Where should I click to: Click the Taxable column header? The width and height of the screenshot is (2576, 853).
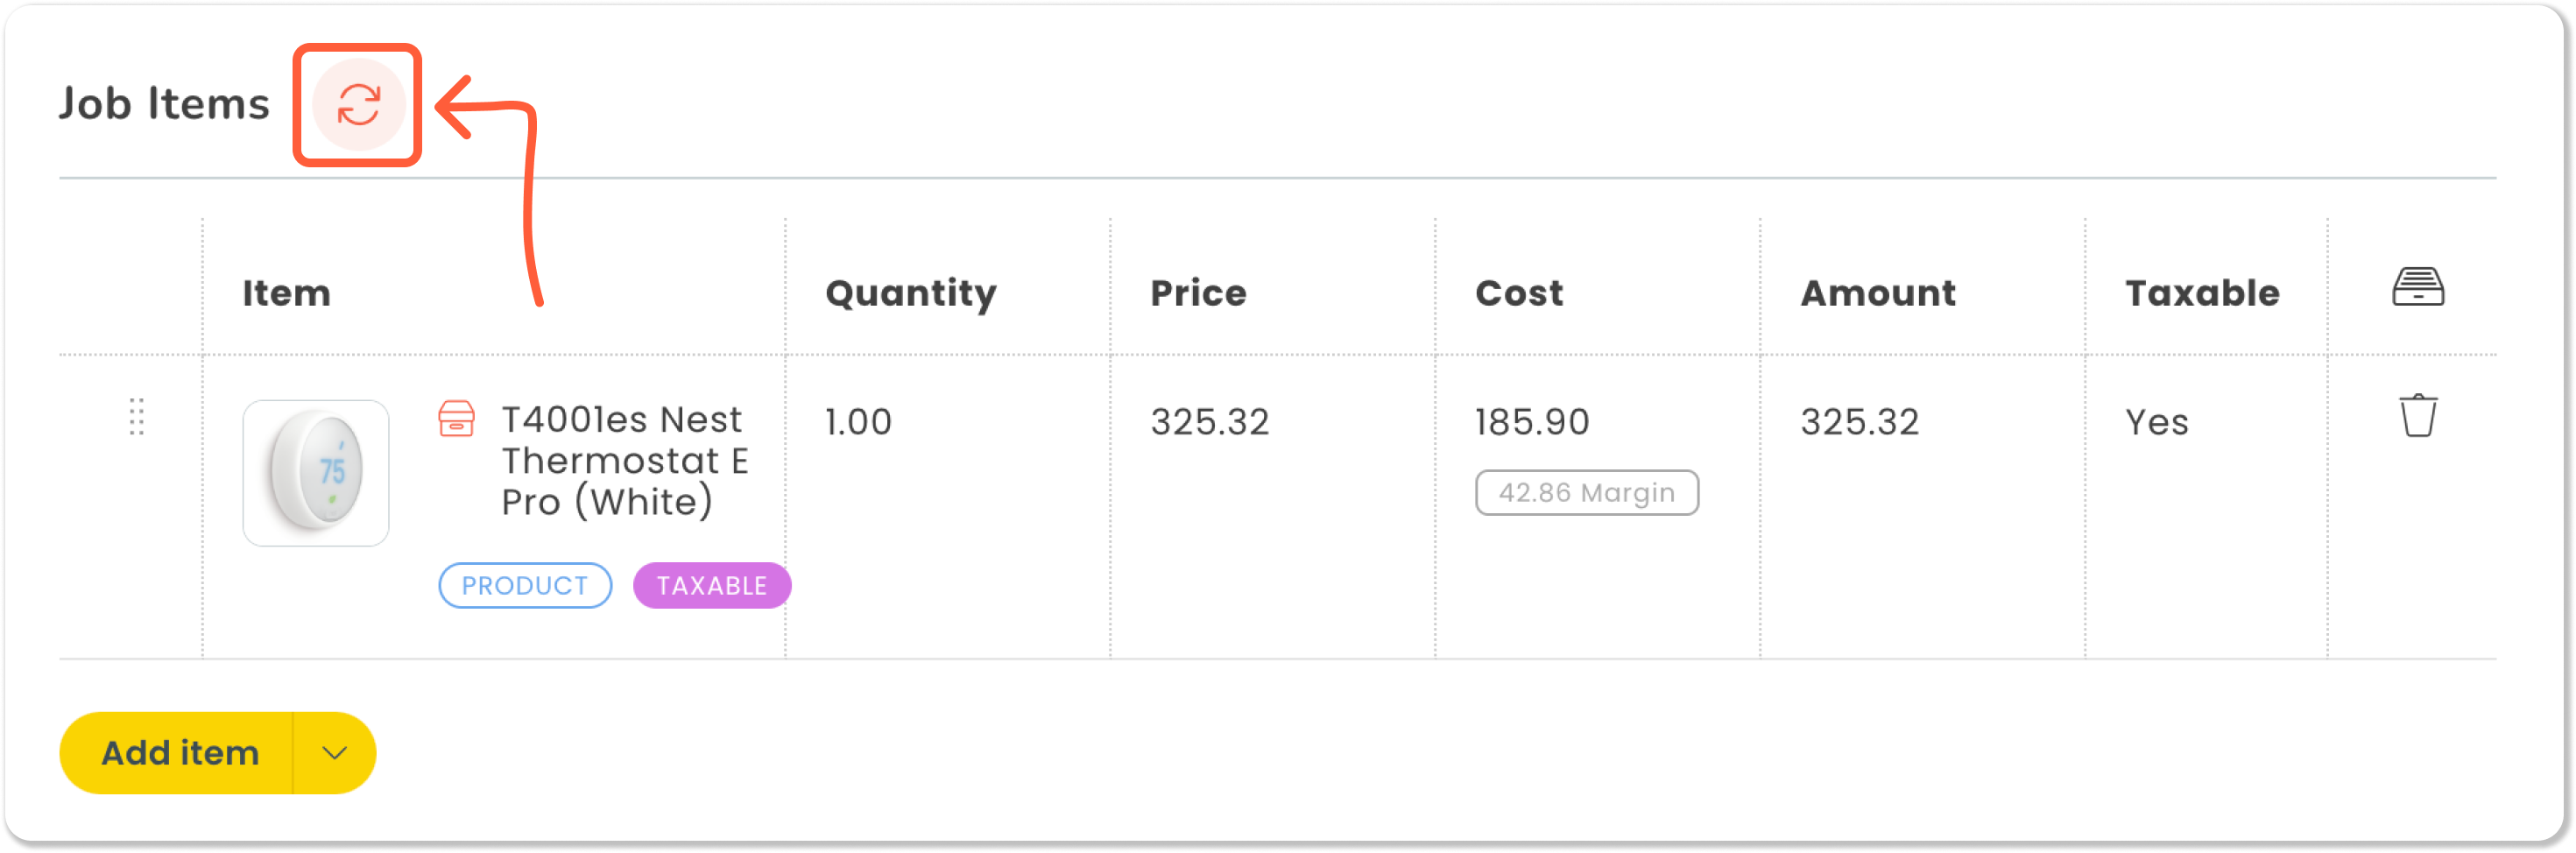point(2202,293)
